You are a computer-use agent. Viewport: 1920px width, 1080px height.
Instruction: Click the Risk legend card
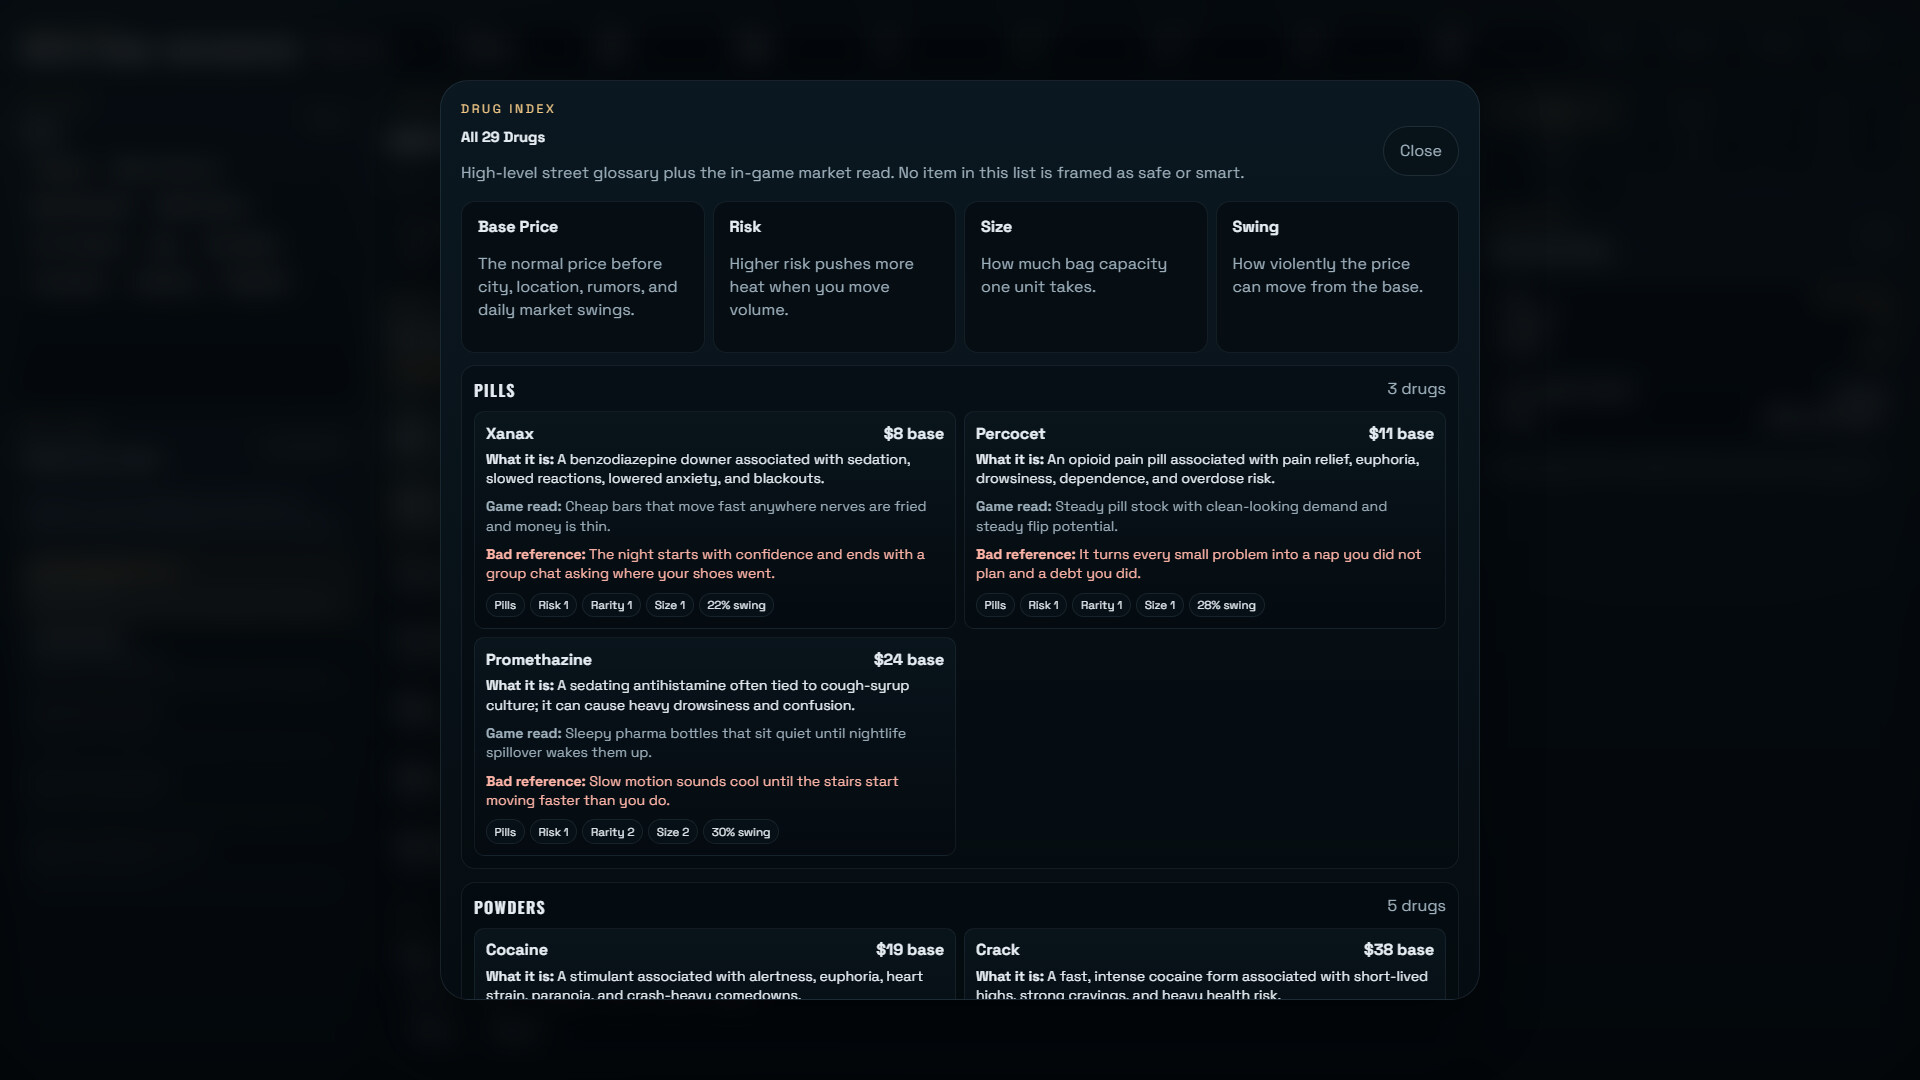pyautogui.click(x=834, y=277)
